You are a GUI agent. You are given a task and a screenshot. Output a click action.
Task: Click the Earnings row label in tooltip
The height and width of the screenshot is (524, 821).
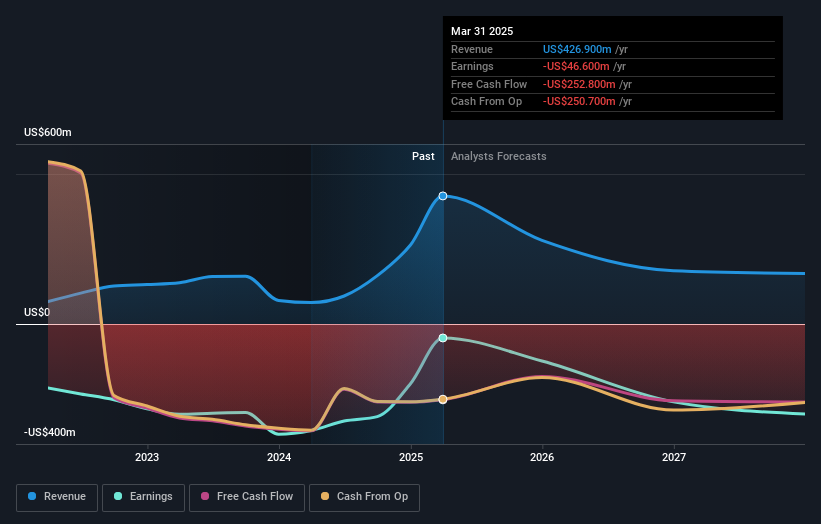pyautogui.click(x=472, y=66)
